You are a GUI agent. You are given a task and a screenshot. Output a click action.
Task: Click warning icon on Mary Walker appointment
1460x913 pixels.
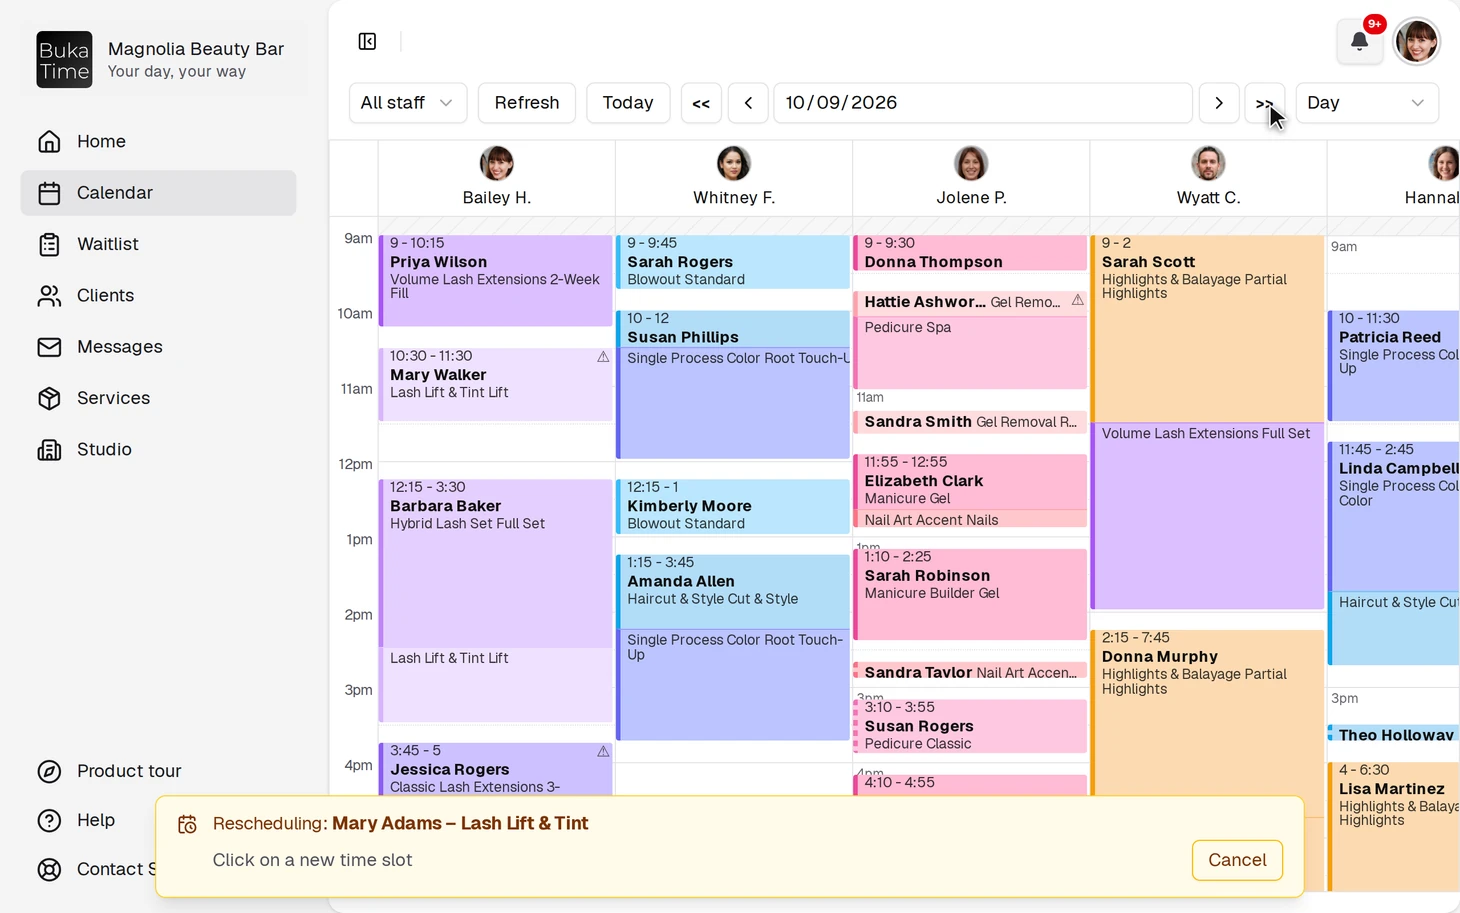[x=603, y=357]
